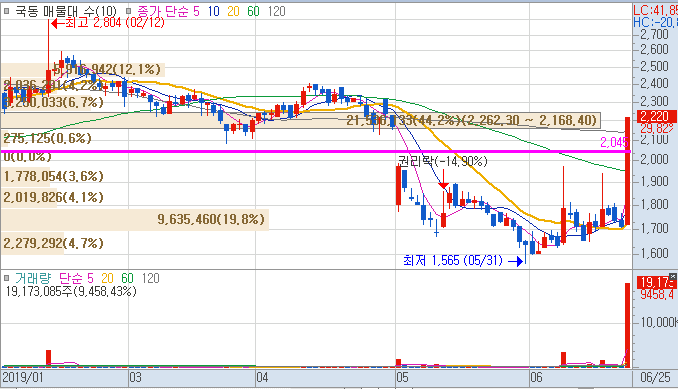The image size is (678, 389).
Task: Click the 21,506,133(44.2%) volume profile bar
Action: pos(300,120)
